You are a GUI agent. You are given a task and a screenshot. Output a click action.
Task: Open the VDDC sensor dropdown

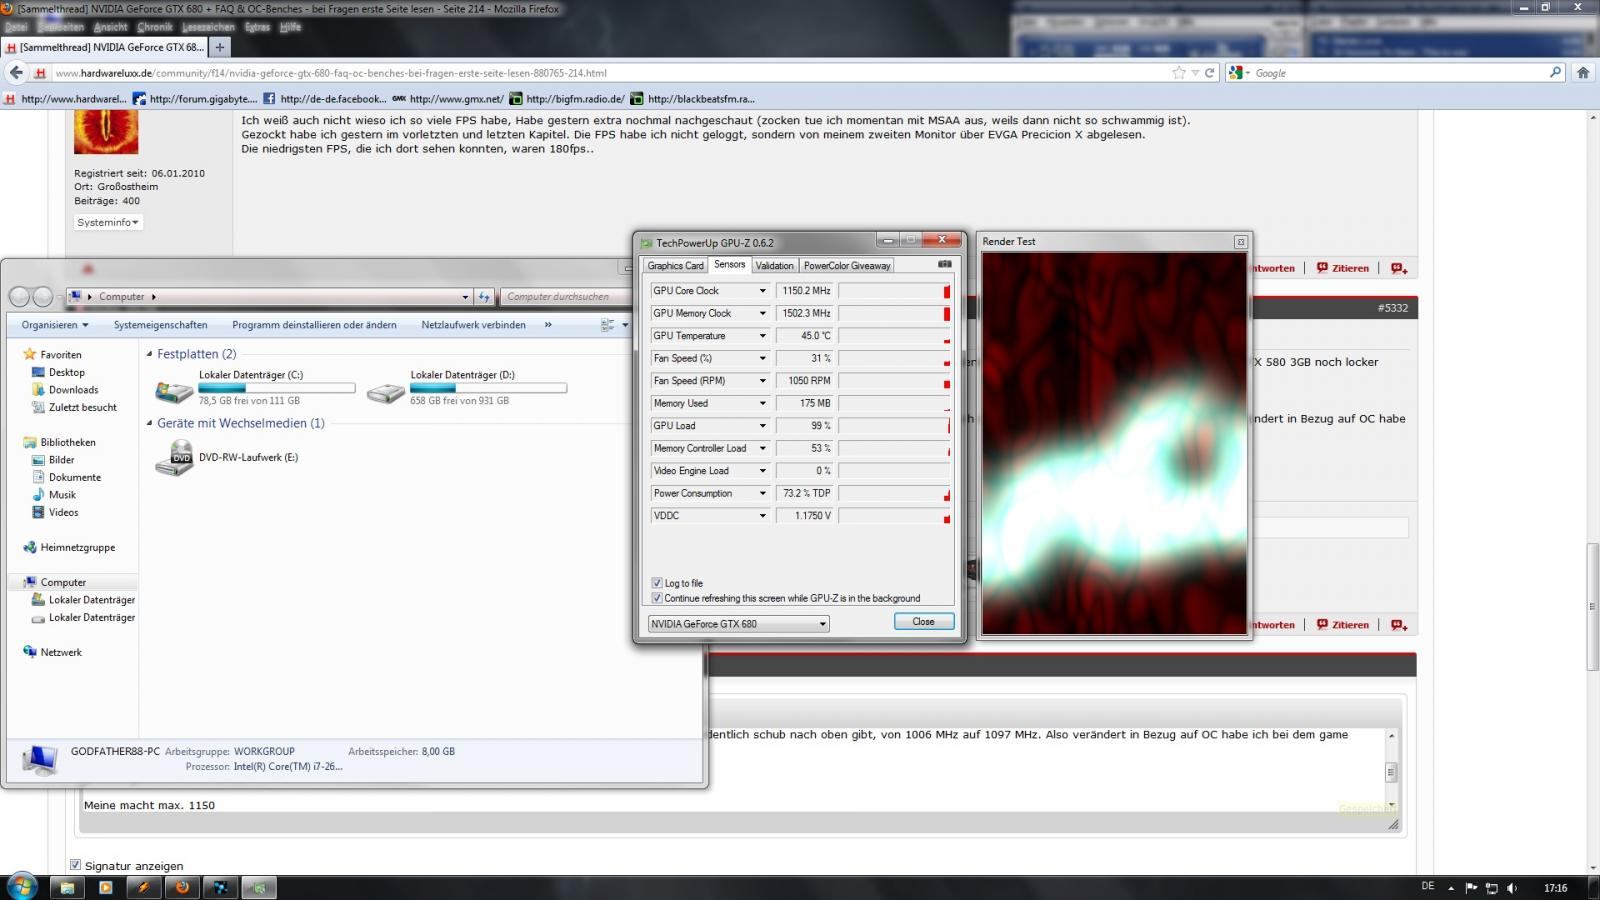pos(762,516)
